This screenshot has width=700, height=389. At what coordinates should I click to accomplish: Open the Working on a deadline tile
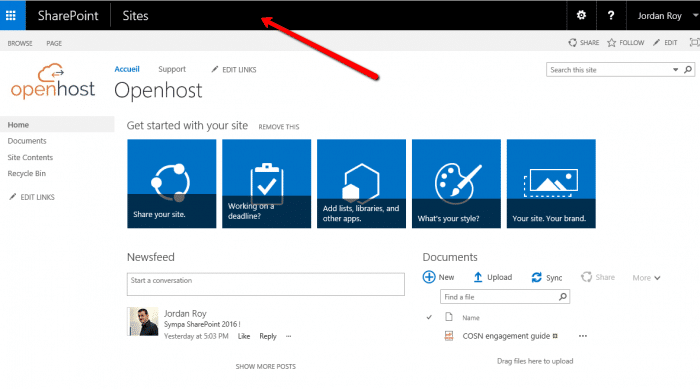[267, 184]
